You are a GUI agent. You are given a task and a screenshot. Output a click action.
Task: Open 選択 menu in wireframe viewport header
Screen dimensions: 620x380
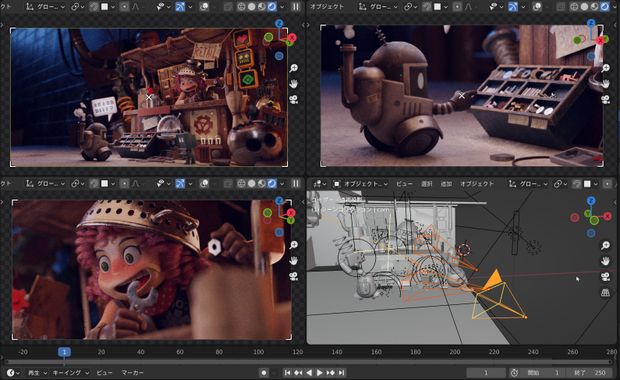coord(426,183)
